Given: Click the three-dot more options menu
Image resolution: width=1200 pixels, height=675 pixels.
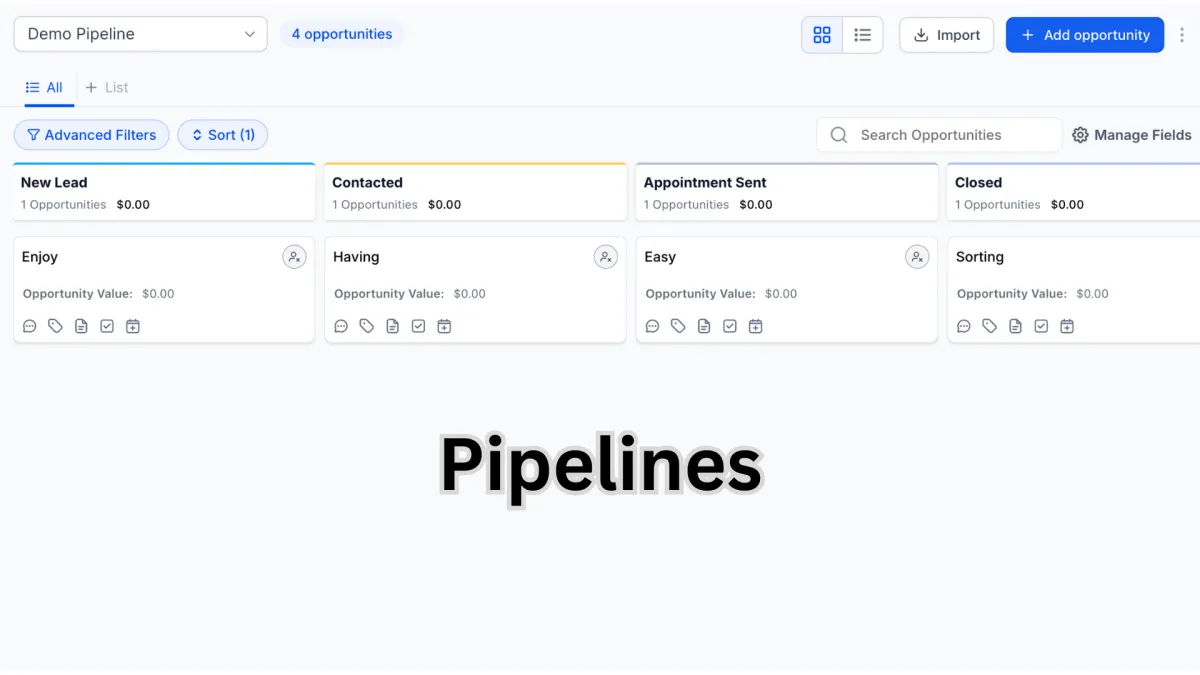Looking at the screenshot, I should (1182, 35).
